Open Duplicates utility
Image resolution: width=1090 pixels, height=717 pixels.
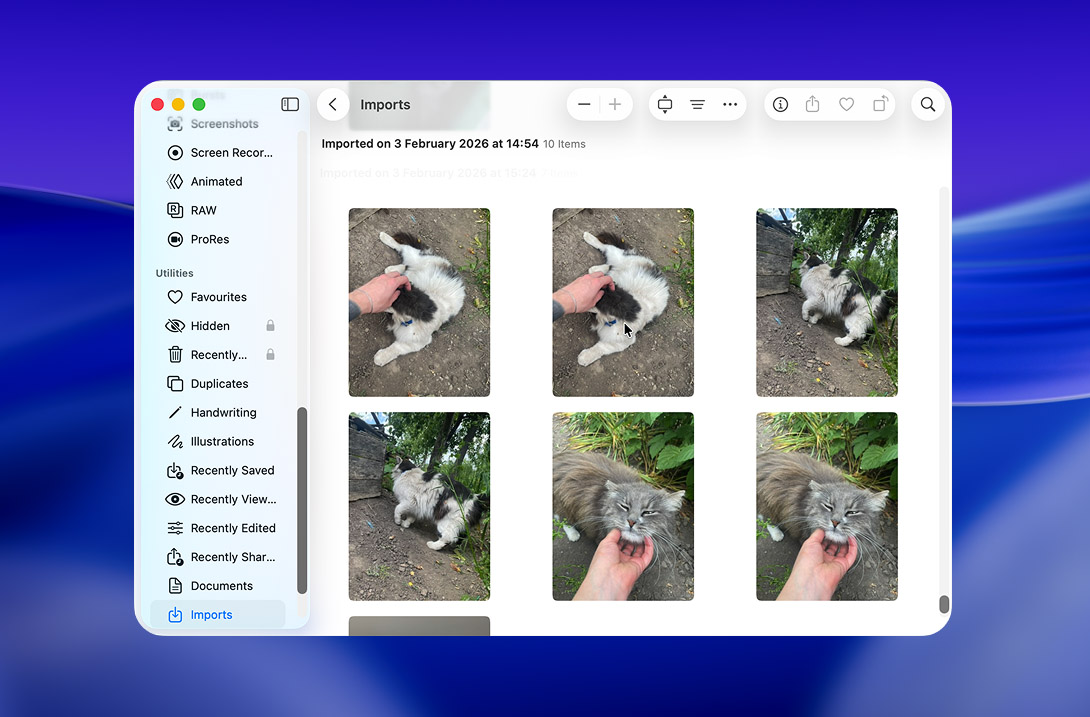click(x=218, y=384)
